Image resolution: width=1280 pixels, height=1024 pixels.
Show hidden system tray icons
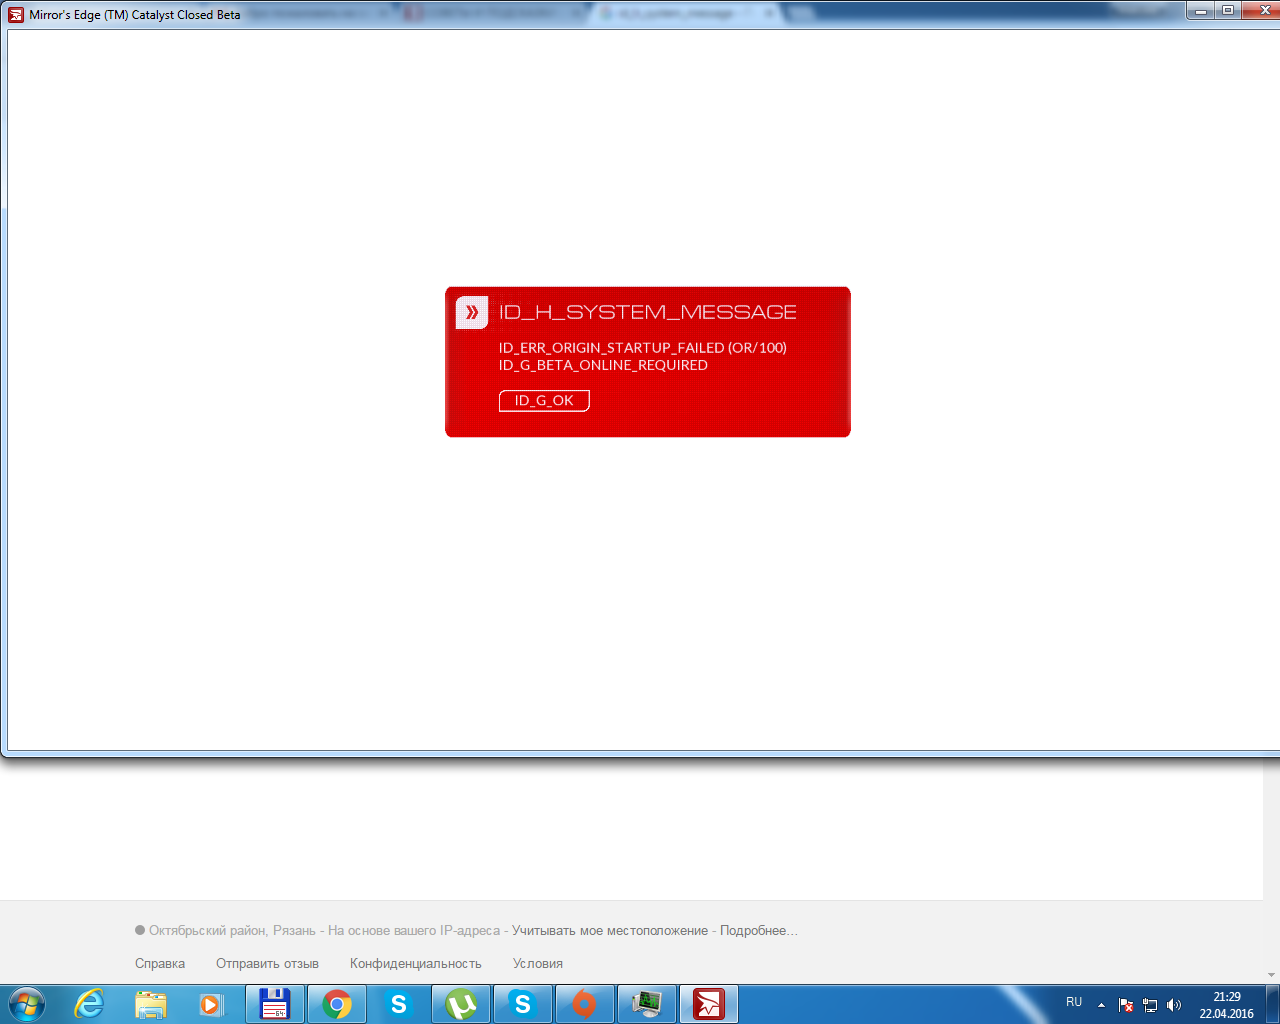1101,1005
